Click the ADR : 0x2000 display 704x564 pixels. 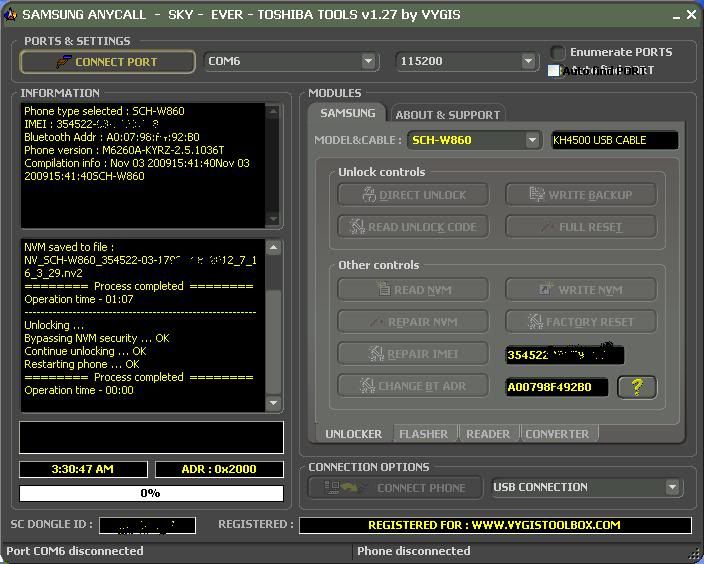219,469
